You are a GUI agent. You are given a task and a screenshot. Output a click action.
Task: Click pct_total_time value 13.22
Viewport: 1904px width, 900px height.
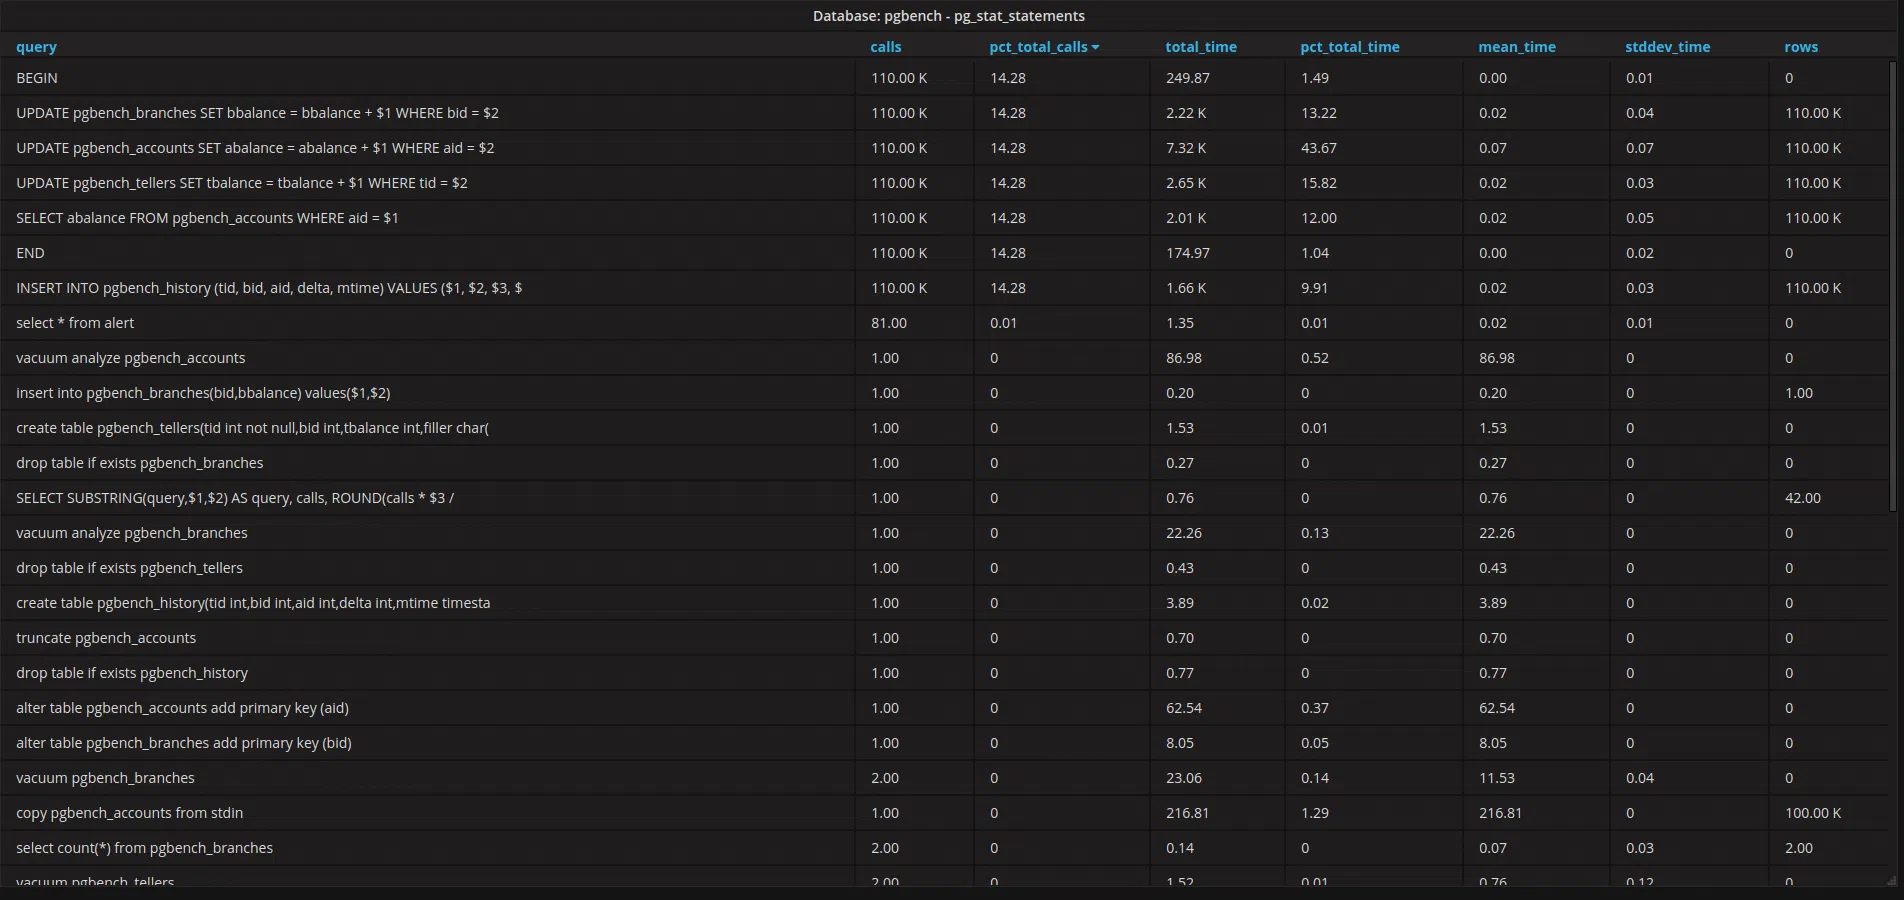click(1319, 113)
